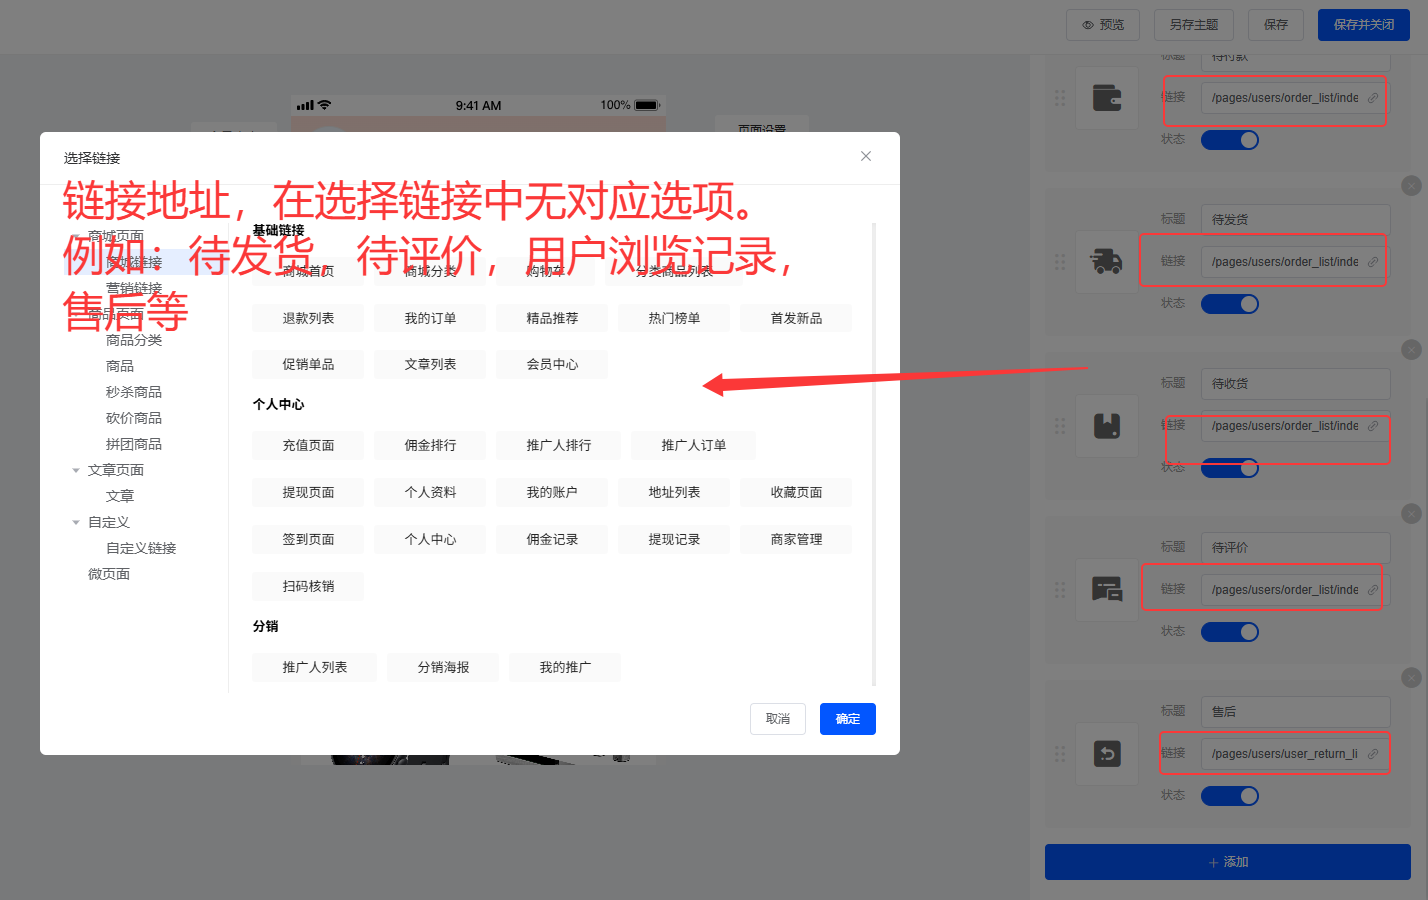Image resolution: width=1428 pixels, height=900 pixels.
Task: Toggle the 待发货 status switch
Action: tap(1229, 304)
